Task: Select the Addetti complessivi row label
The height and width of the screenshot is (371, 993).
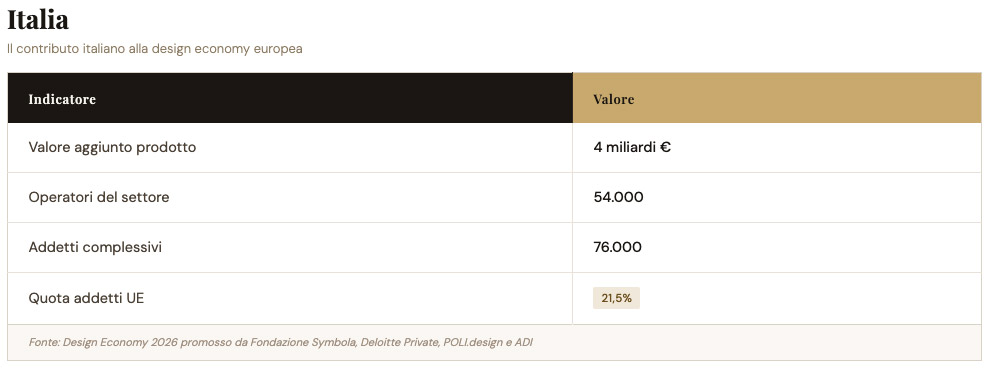Action: click(x=95, y=248)
